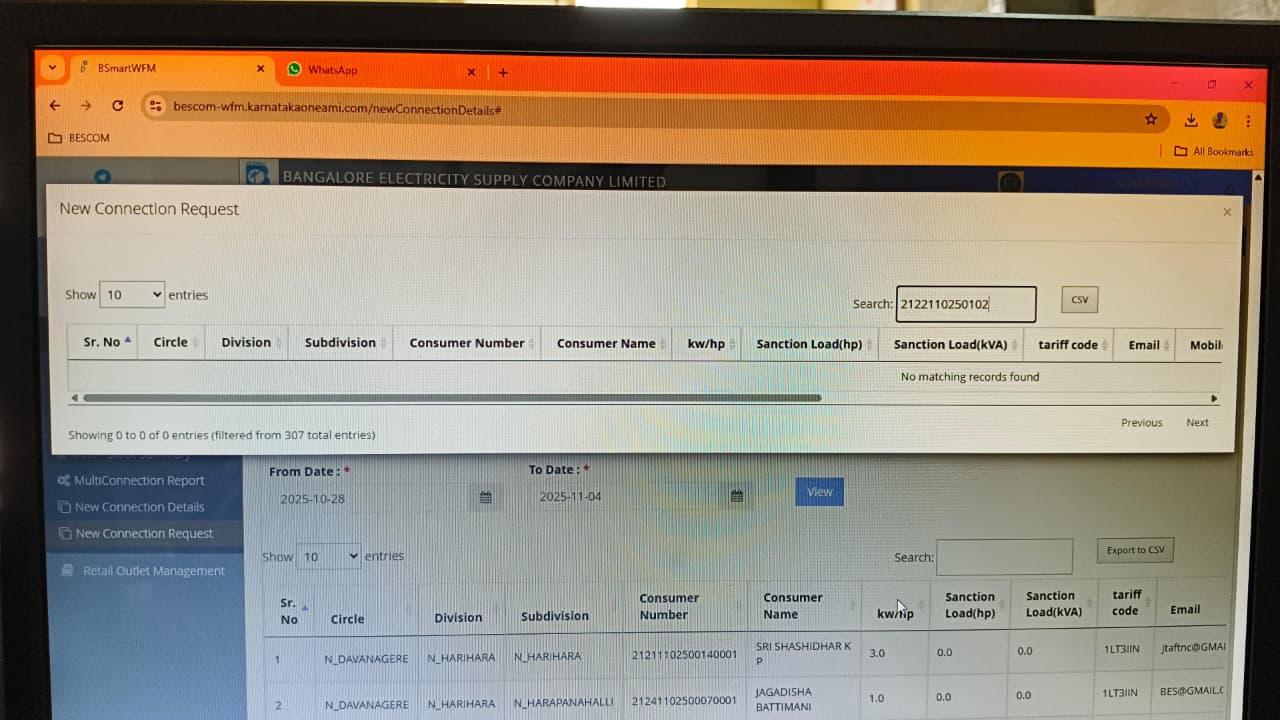Open the dialog's Show entries dropdown
Screen dimensions: 1280x720
[x=132, y=294]
